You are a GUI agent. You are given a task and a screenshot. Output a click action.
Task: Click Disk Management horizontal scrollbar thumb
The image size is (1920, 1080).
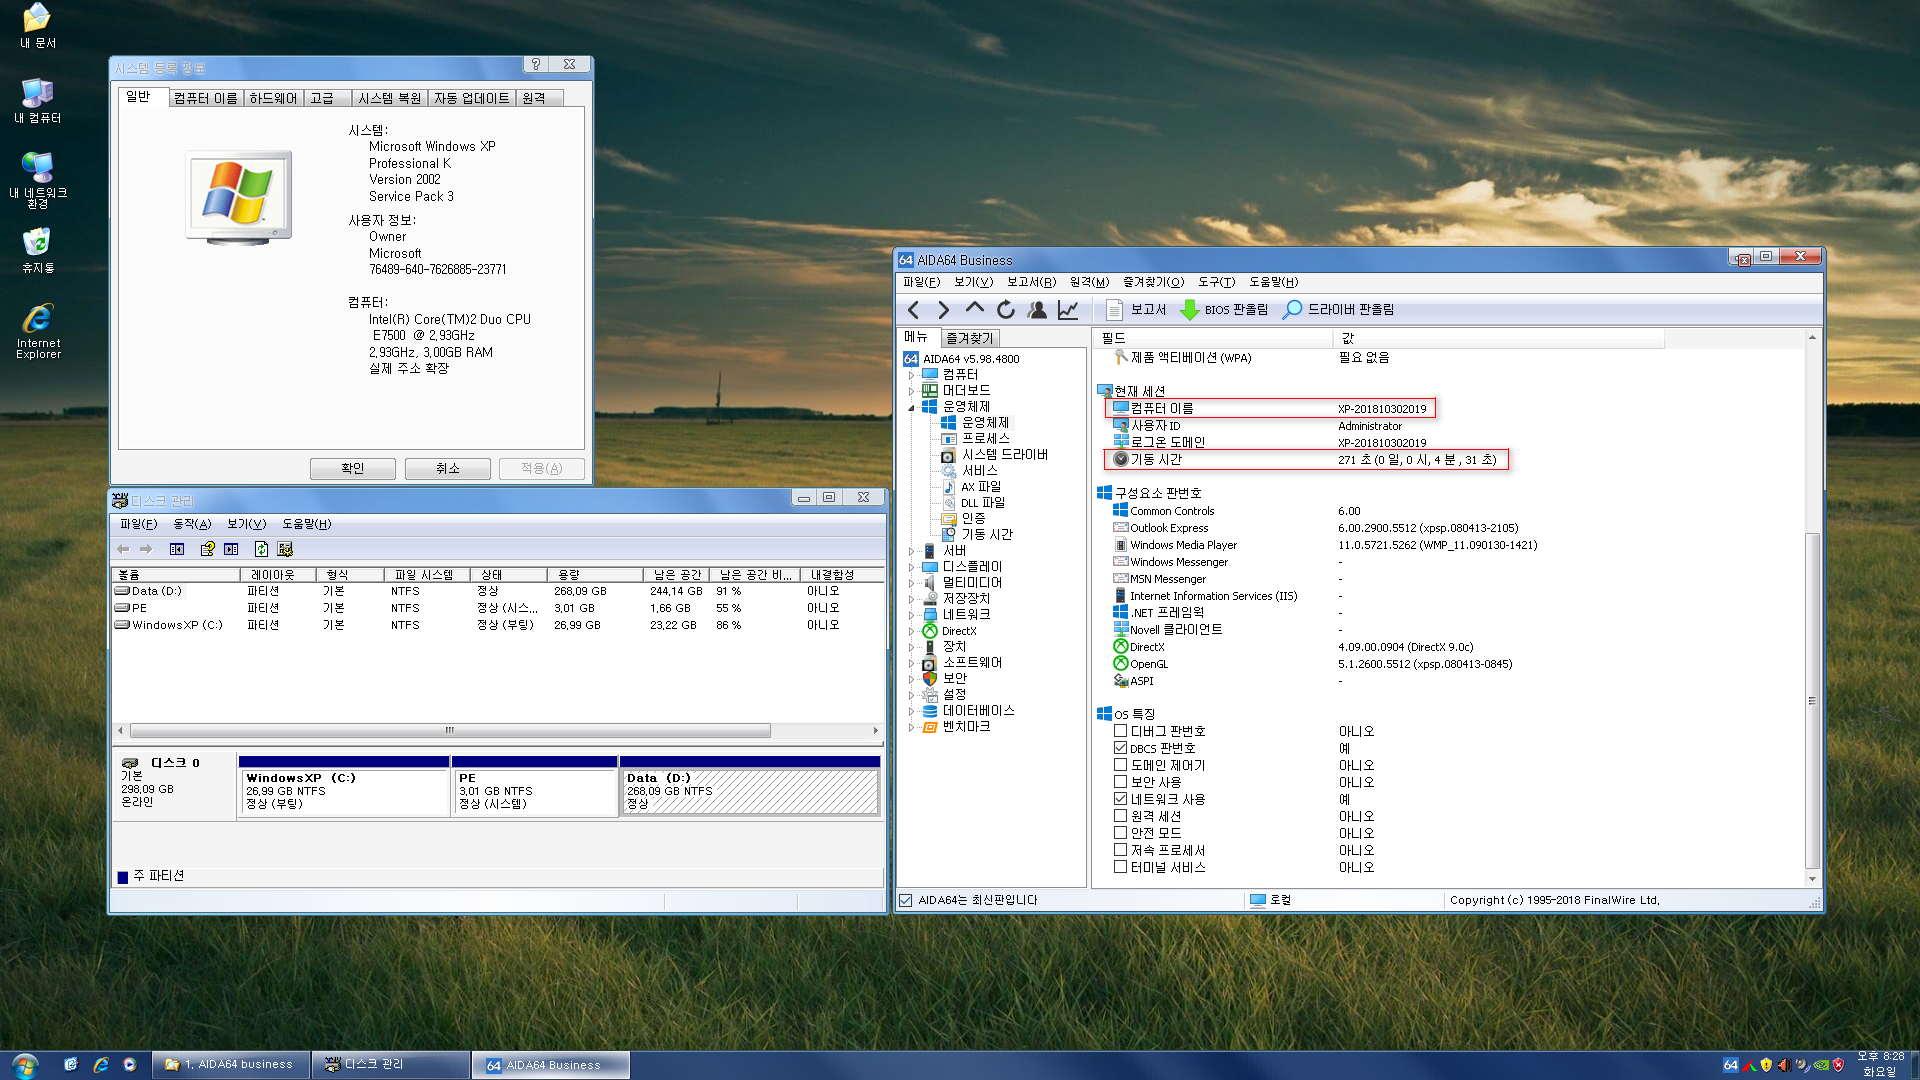[450, 731]
